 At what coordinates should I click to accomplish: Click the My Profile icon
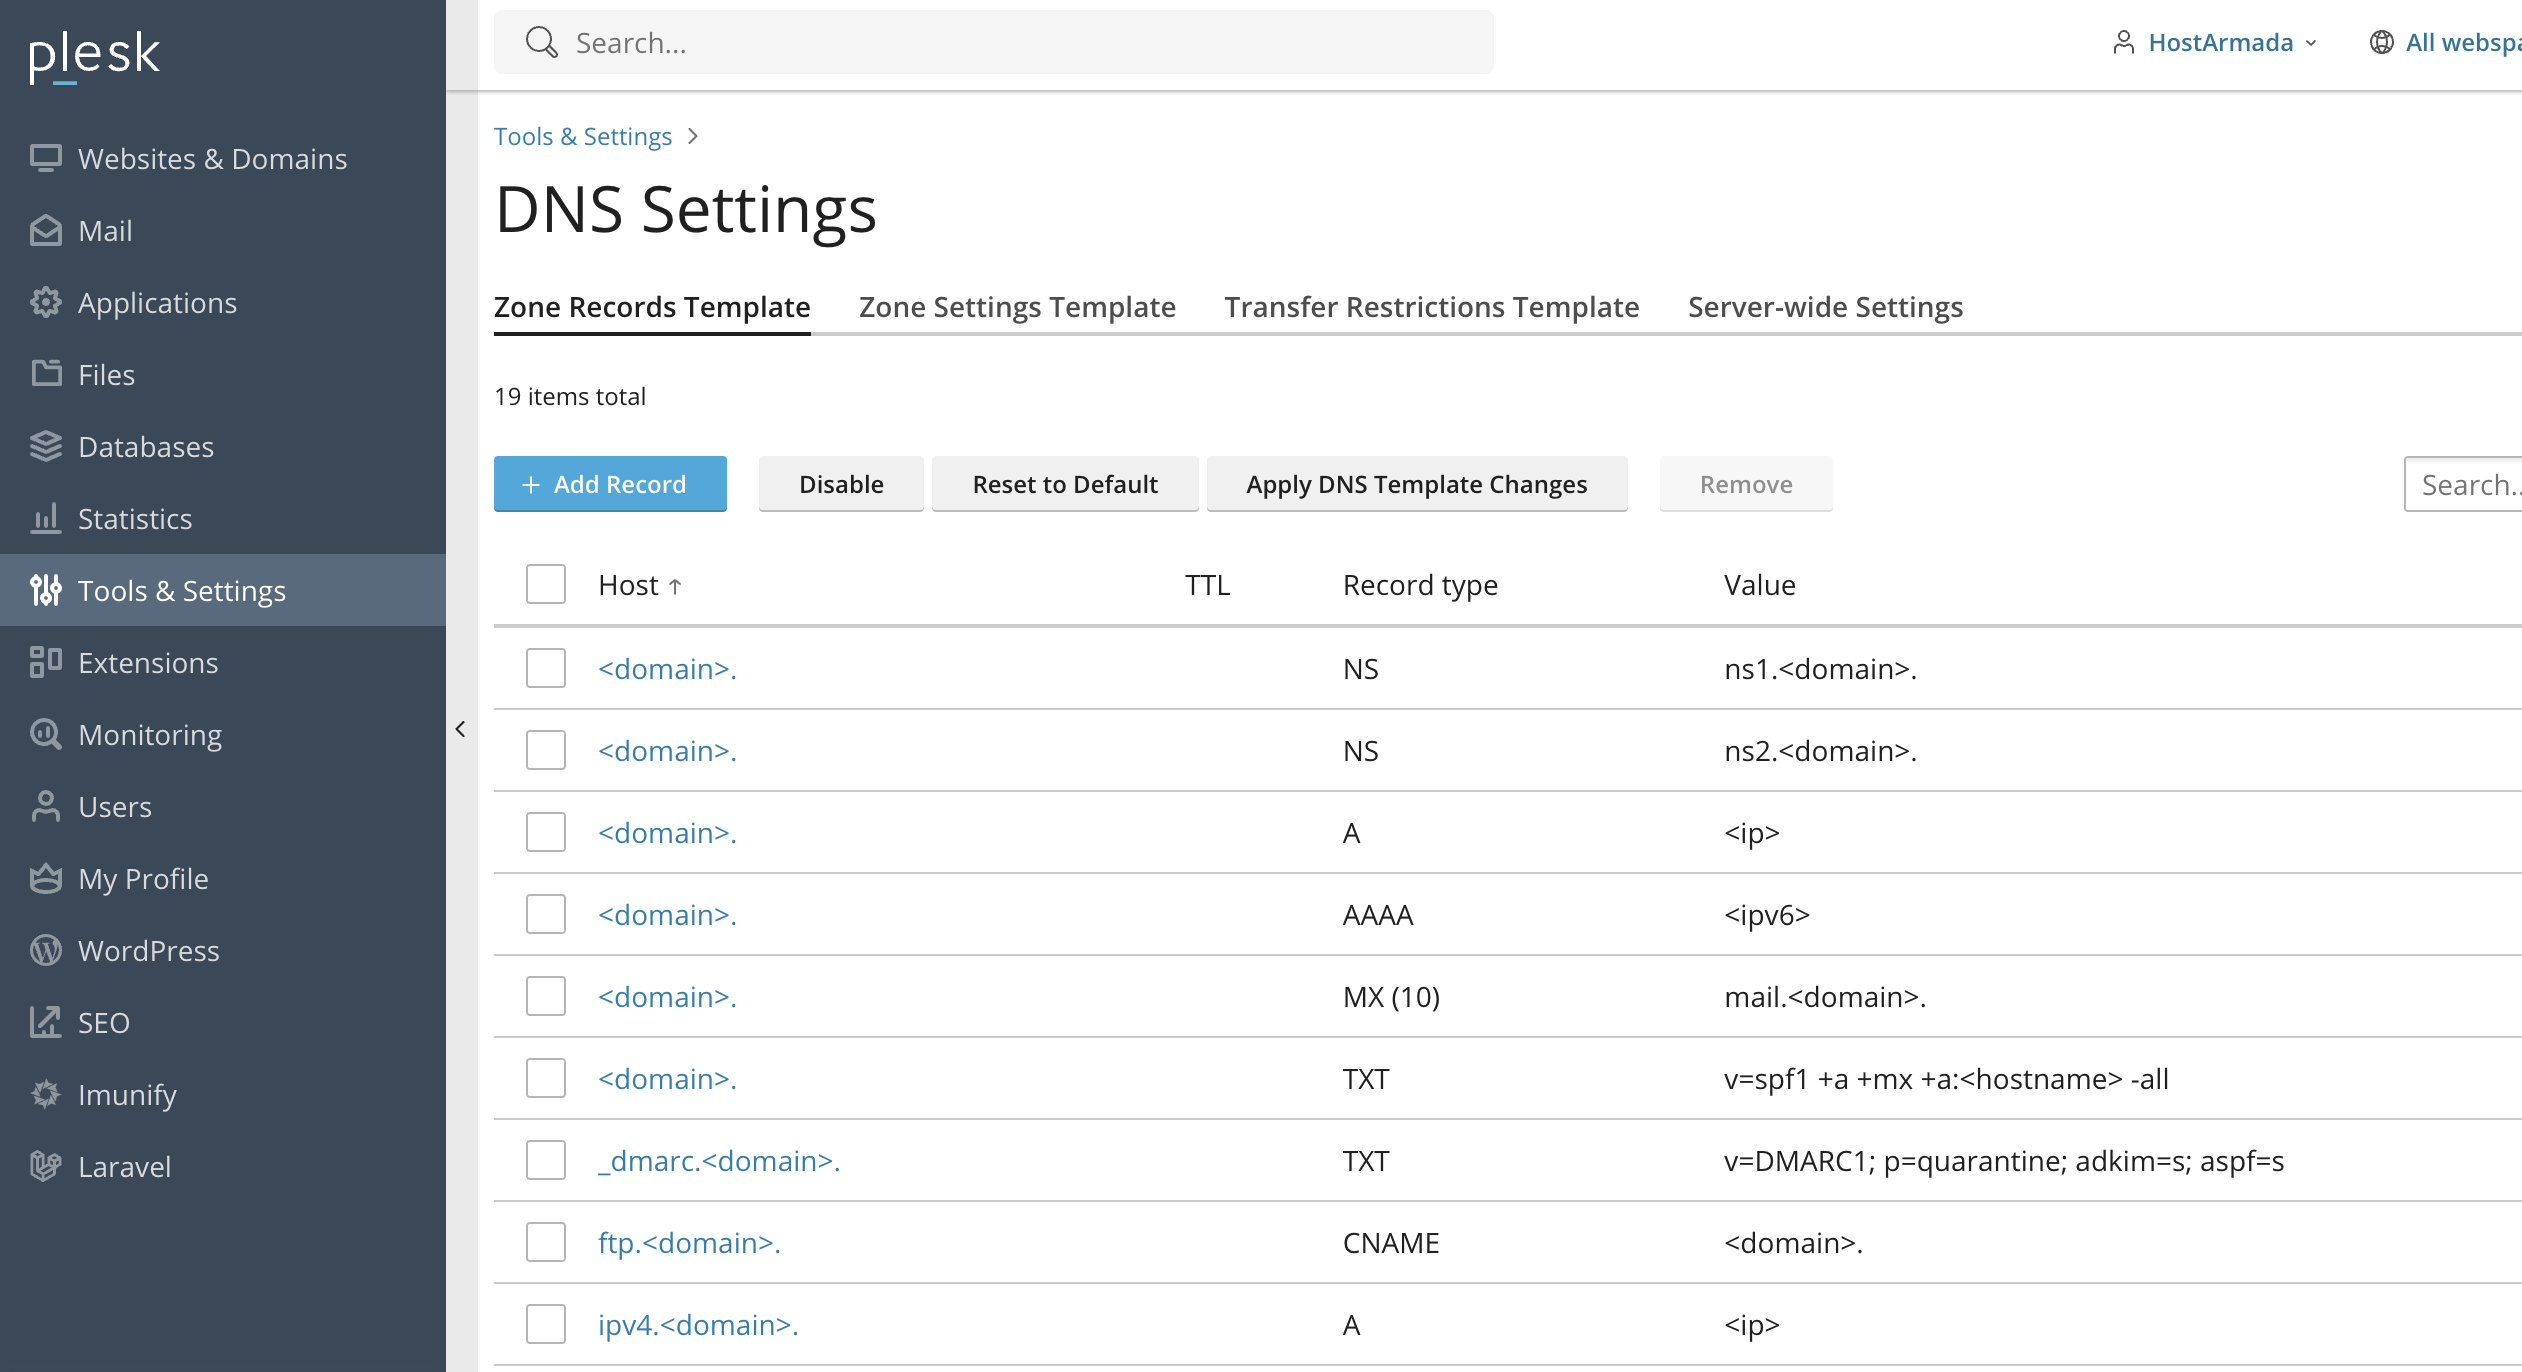coord(46,879)
